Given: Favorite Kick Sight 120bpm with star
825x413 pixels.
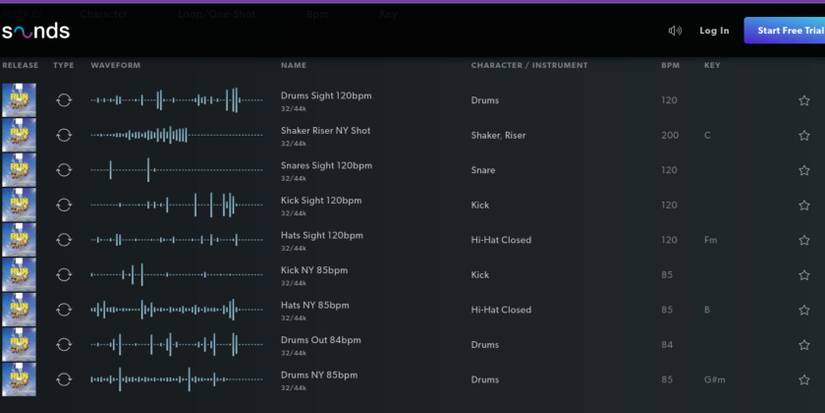Looking at the screenshot, I should (x=804, y=205).
